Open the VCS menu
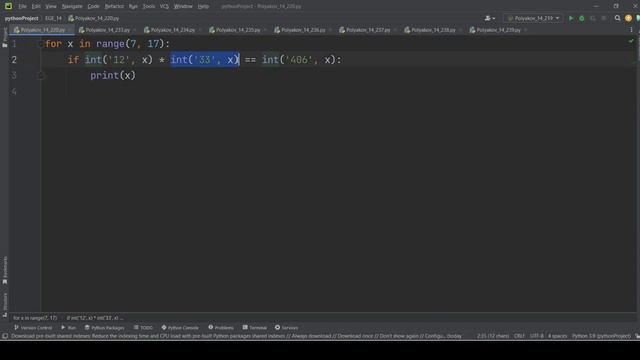The height and width of the screenshot is (360, 640). (164, 6)
